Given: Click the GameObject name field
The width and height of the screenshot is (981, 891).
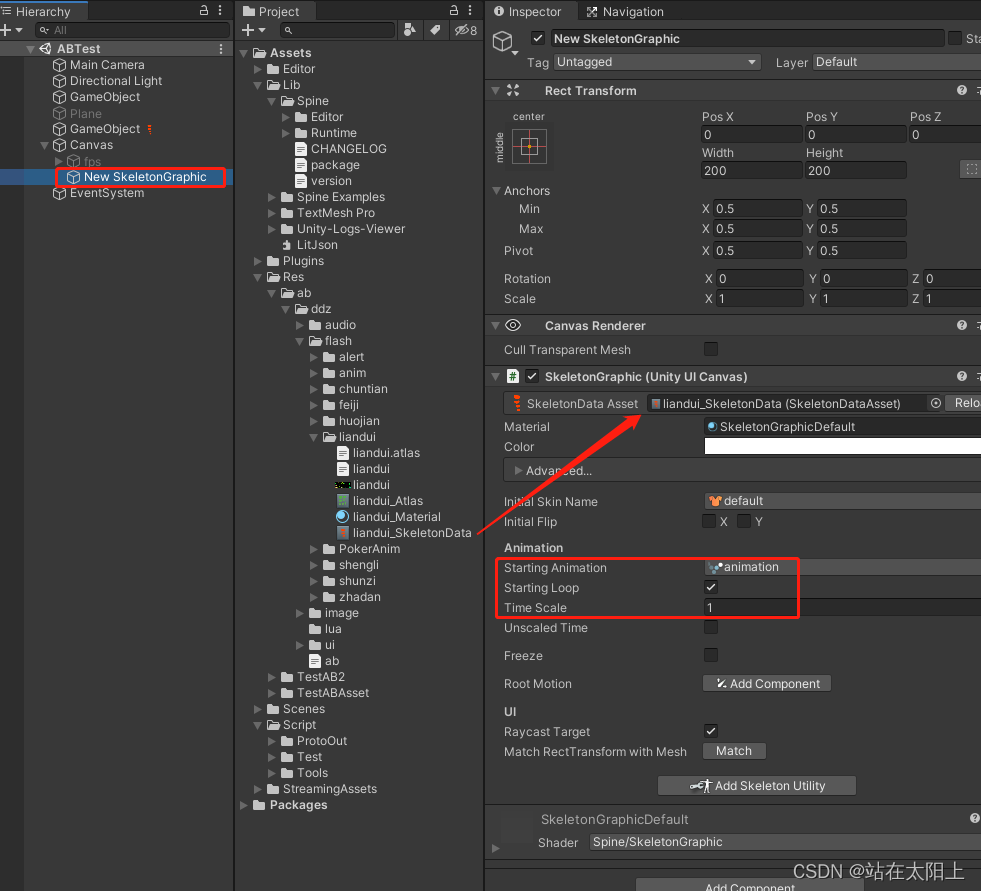Looking at the screenshot, I should (x=748, y=39).
